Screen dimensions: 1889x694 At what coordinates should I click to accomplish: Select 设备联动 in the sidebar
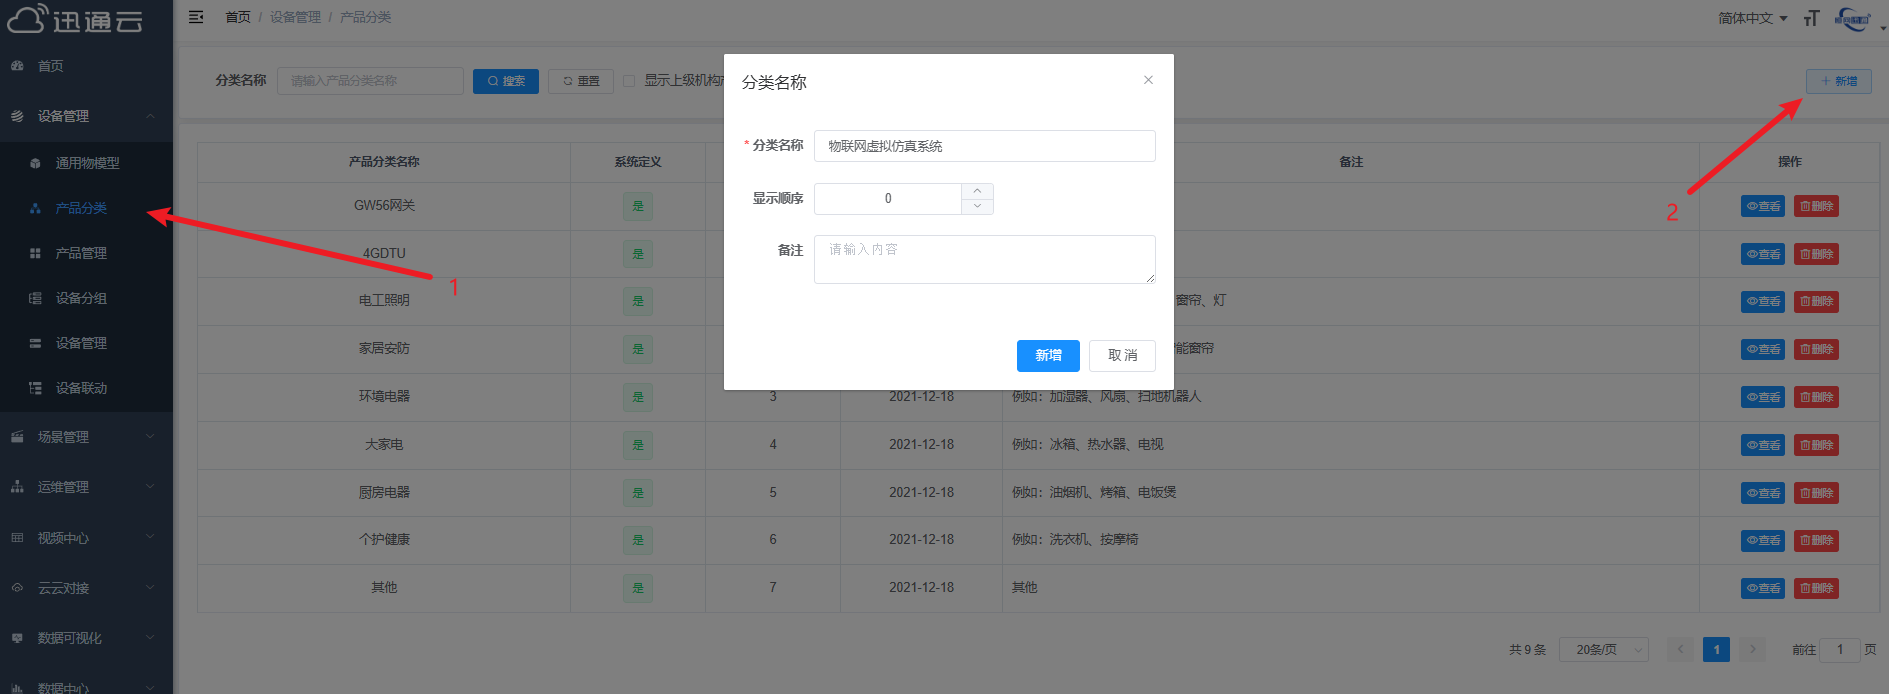point(81,388)
